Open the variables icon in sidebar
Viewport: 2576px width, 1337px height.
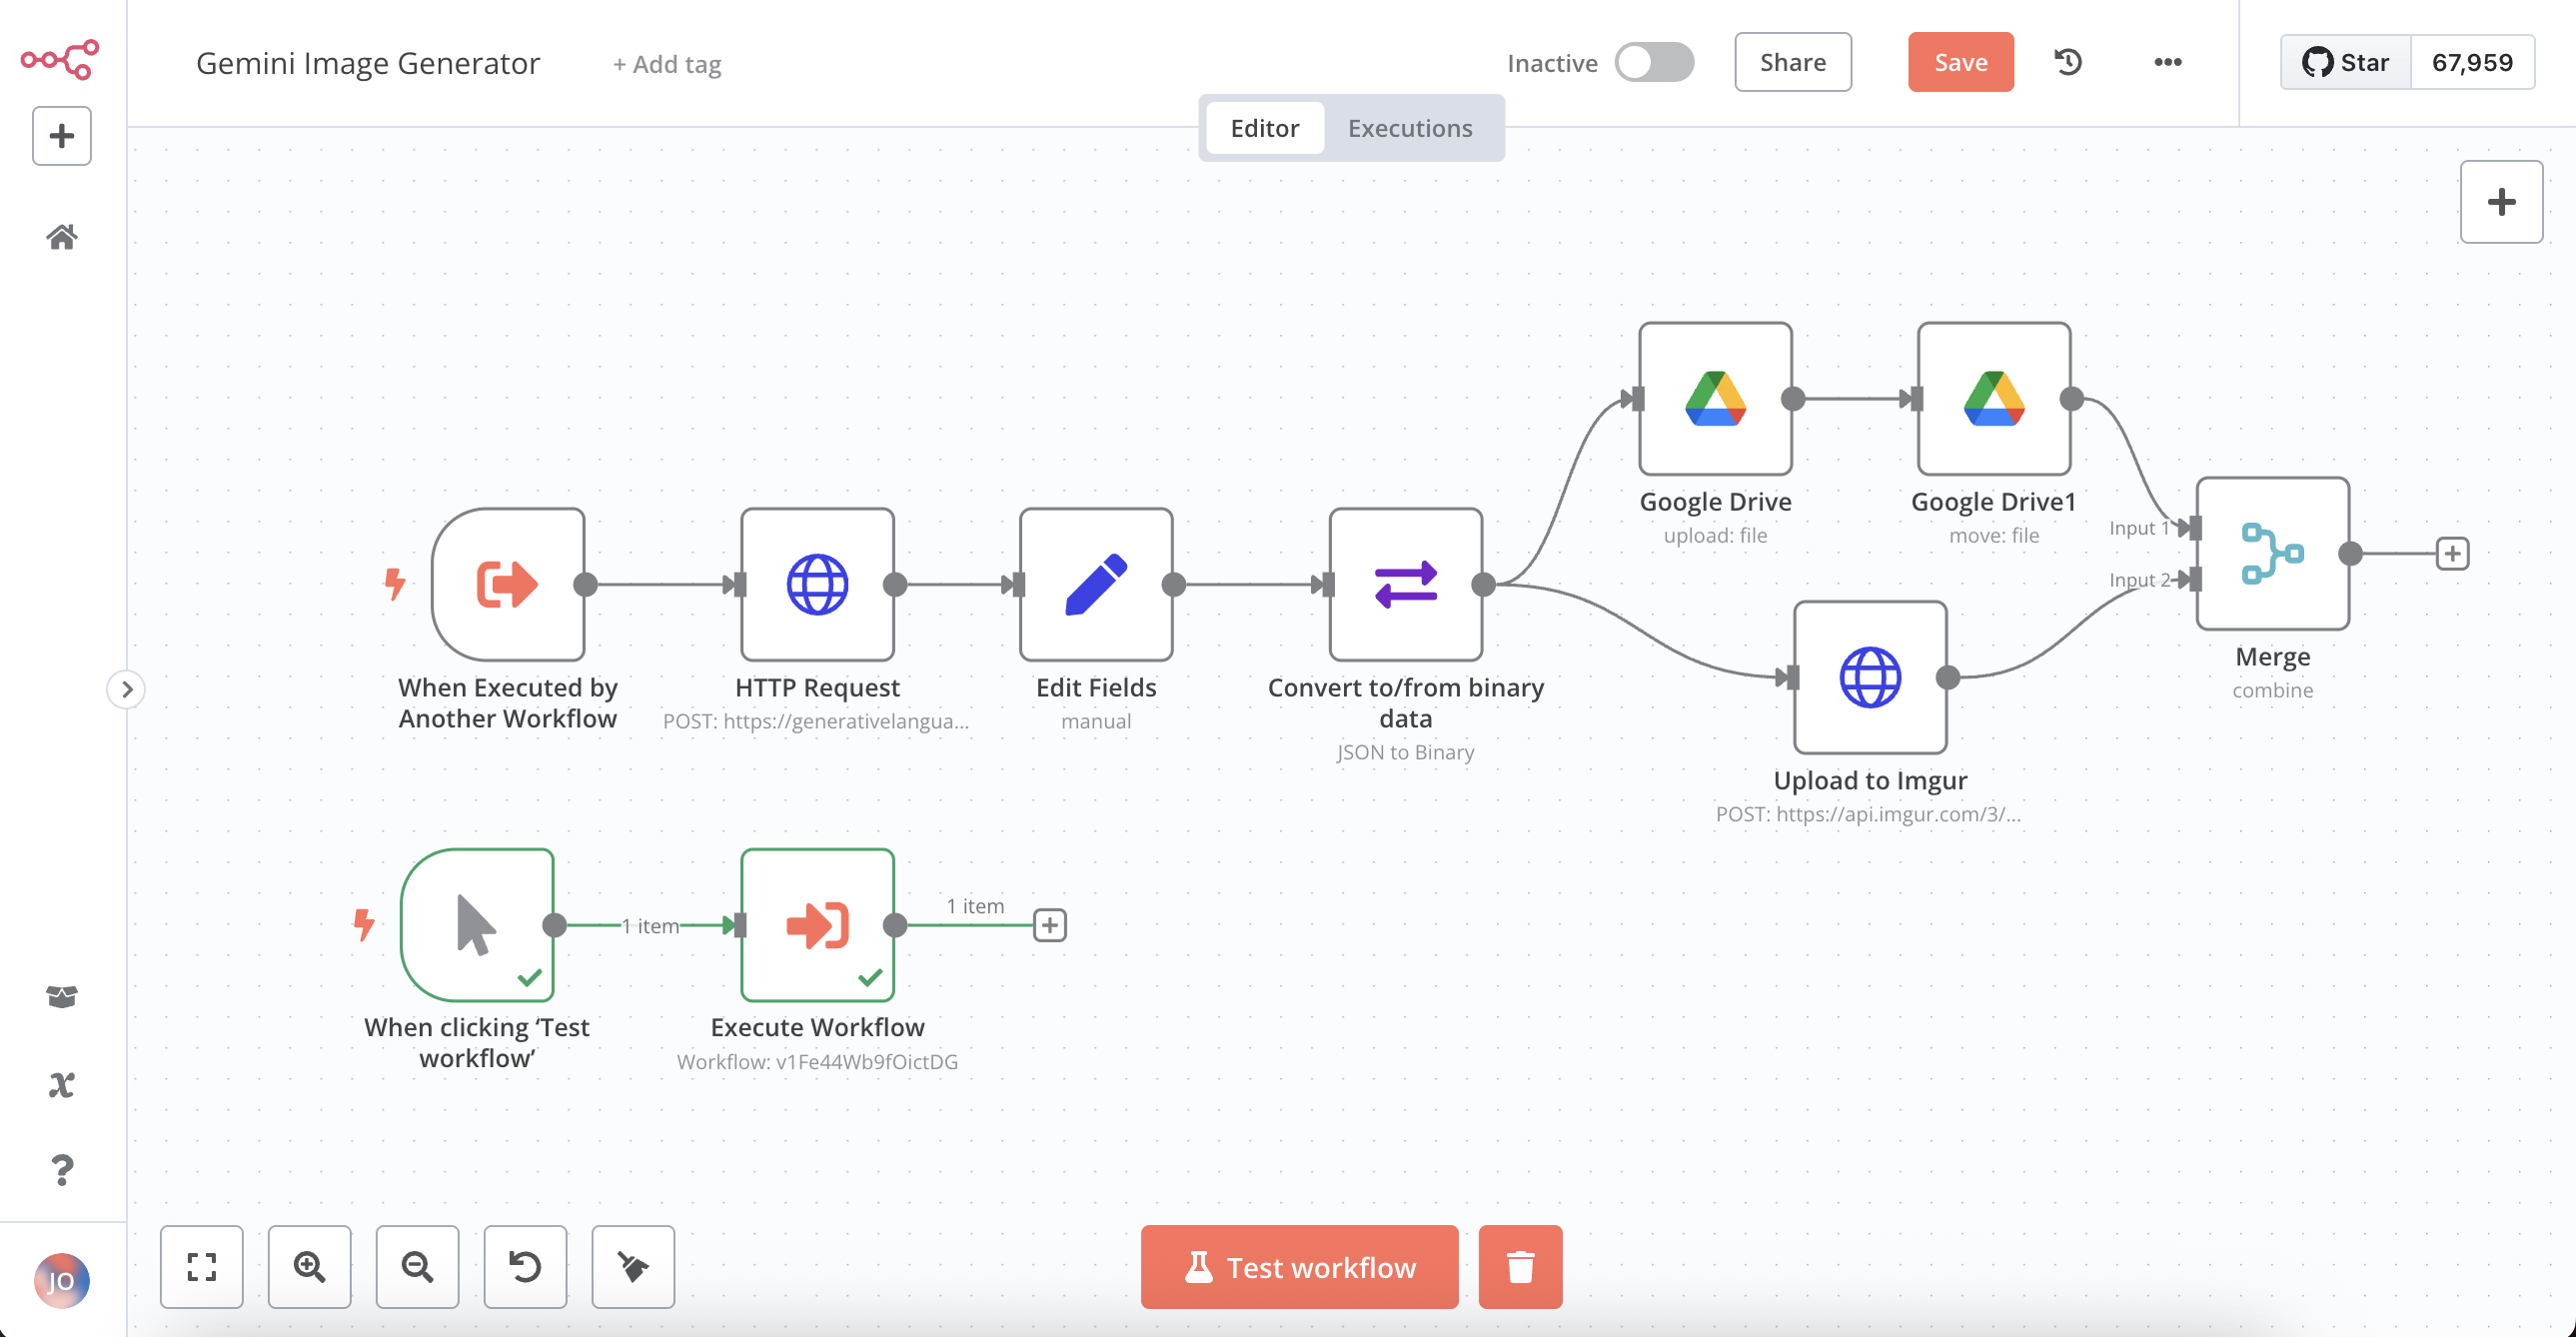[62, 1084]
